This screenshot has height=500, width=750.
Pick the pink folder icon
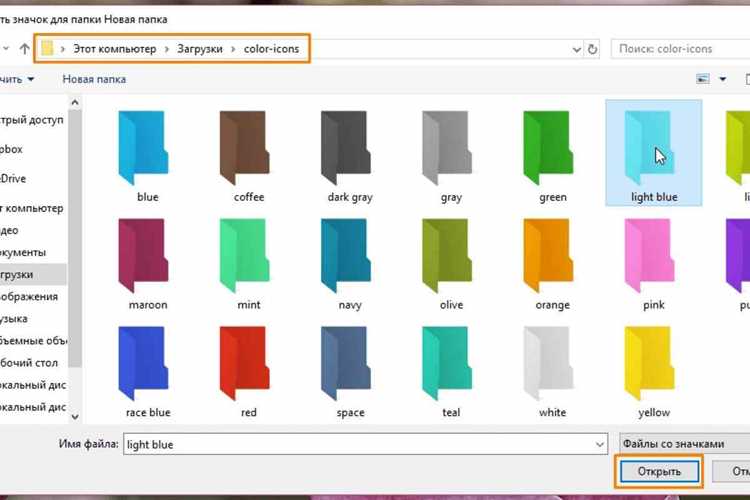tap(650, 256)
